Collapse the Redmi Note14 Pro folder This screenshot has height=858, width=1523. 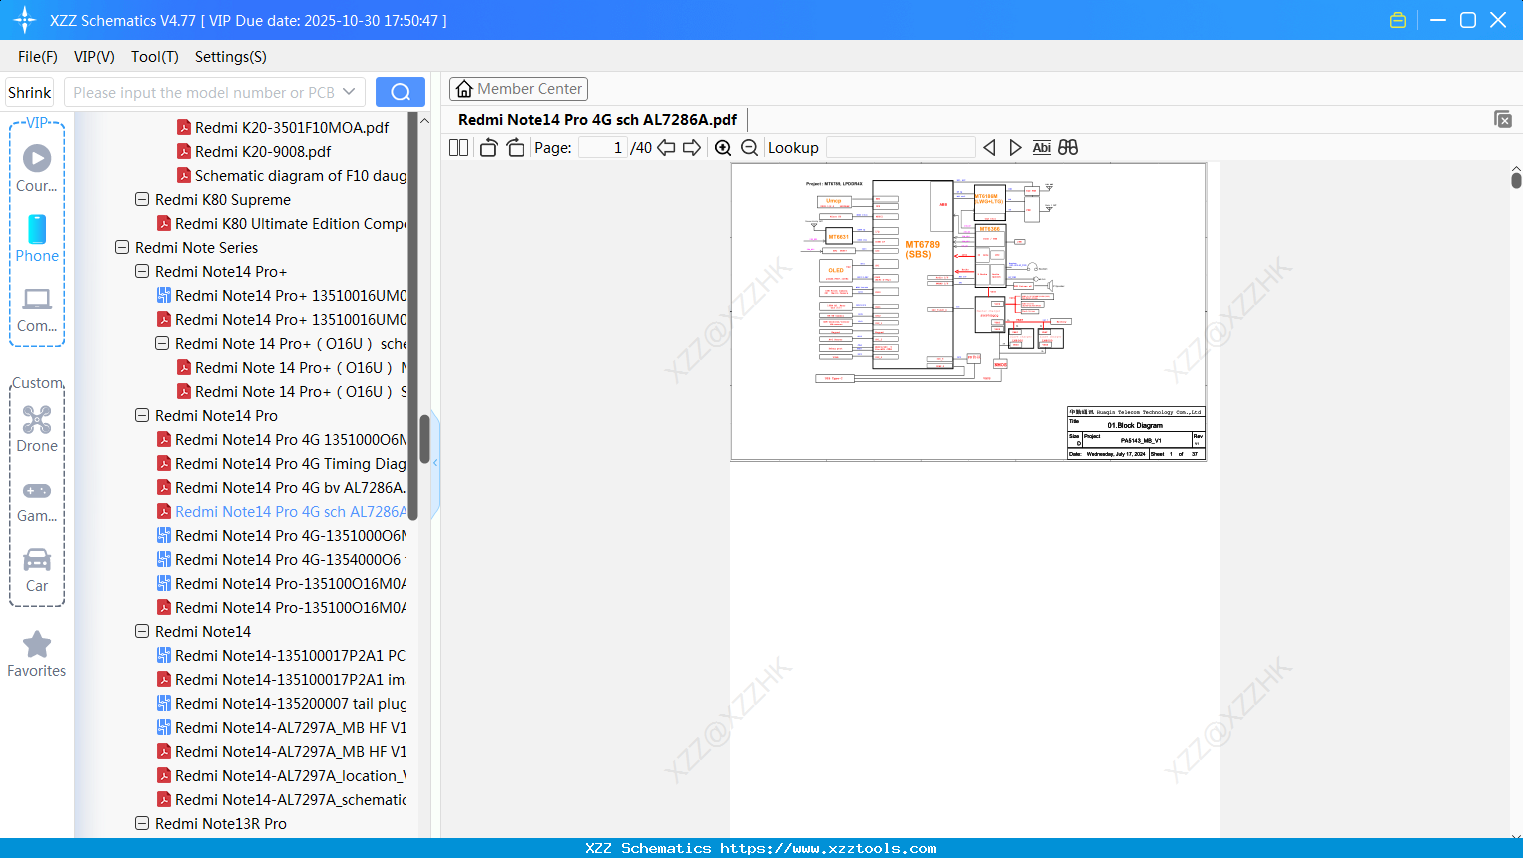tap(142, 415)
